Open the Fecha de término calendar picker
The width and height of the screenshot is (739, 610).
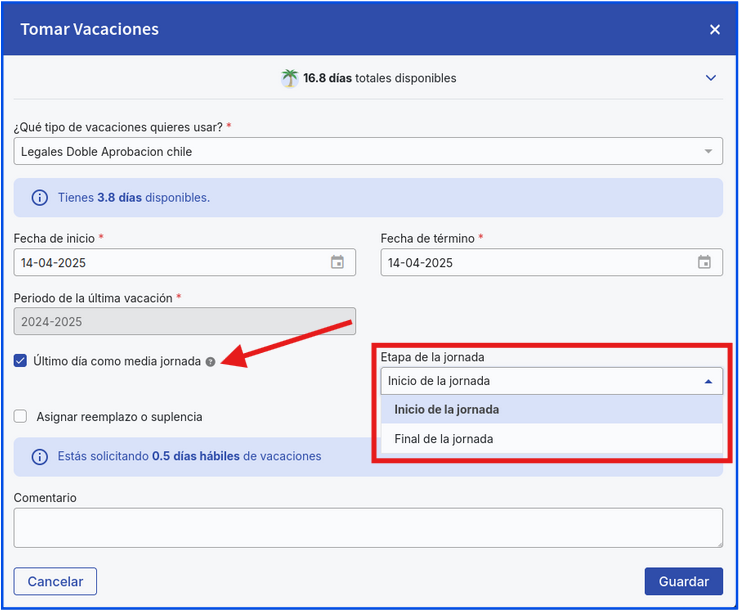point(704,263)
